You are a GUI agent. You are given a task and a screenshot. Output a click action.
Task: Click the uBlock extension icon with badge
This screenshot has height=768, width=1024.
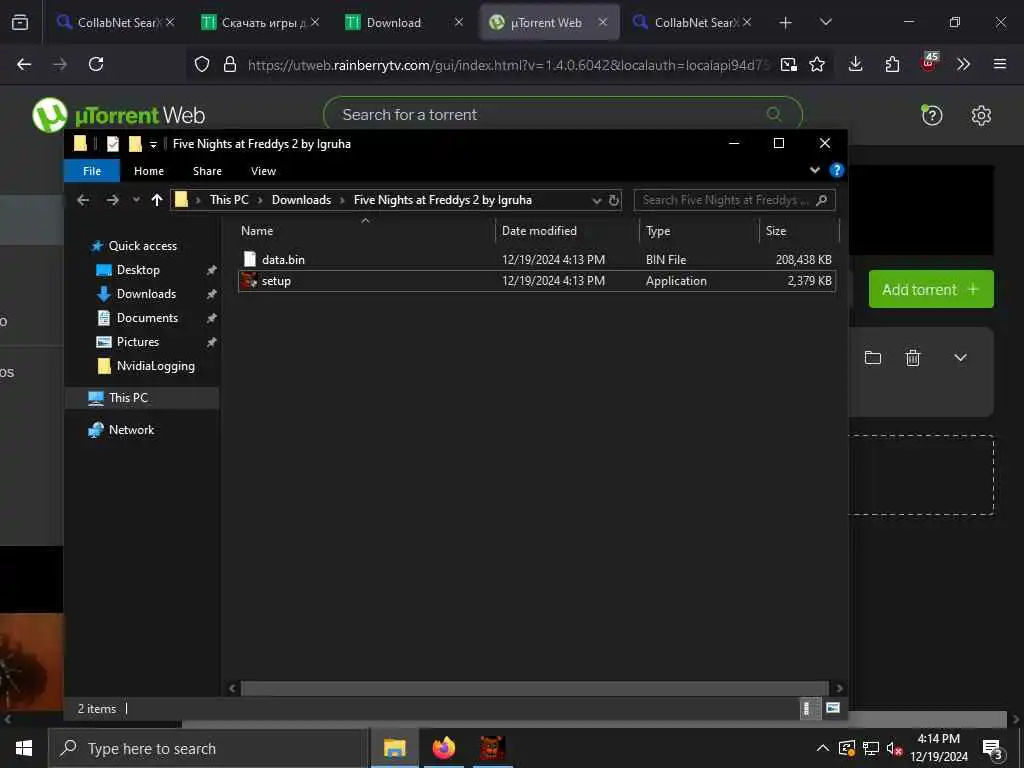(x=929, y=62)
